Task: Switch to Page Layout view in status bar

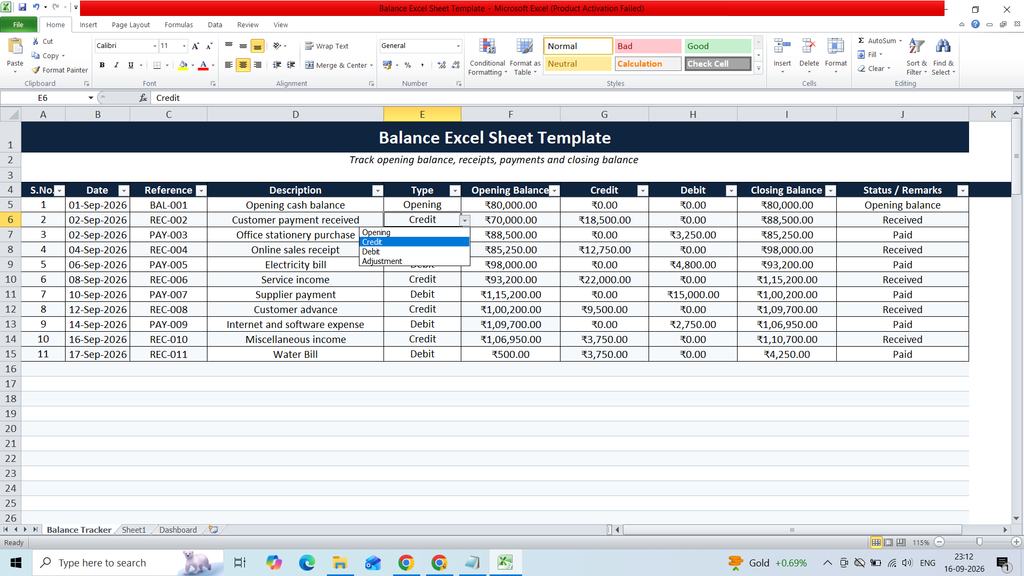Action: click(x=889, y=543)
